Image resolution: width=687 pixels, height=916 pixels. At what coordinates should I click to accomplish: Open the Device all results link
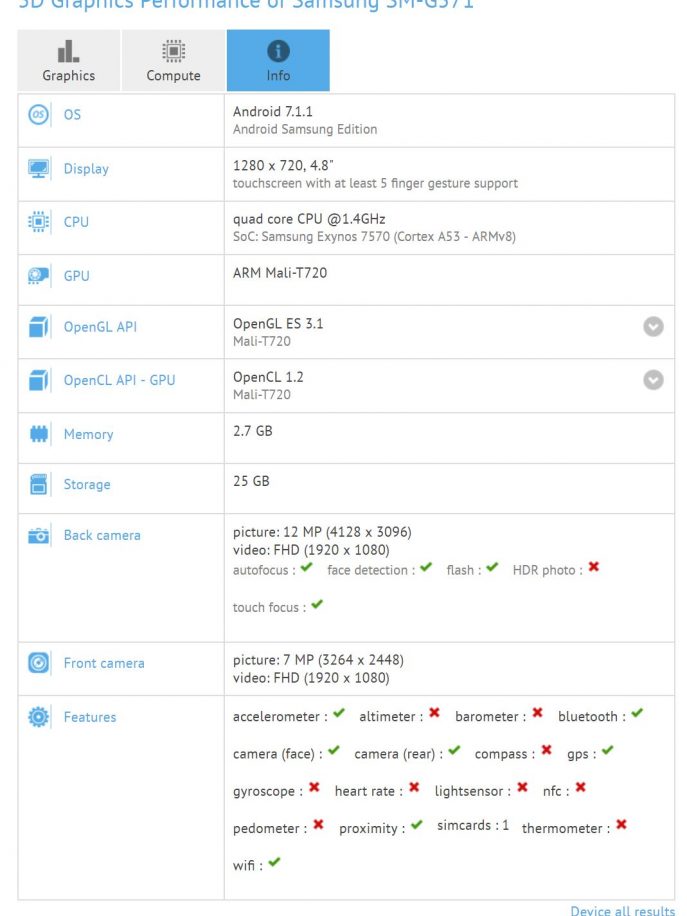tap(622, 910)
